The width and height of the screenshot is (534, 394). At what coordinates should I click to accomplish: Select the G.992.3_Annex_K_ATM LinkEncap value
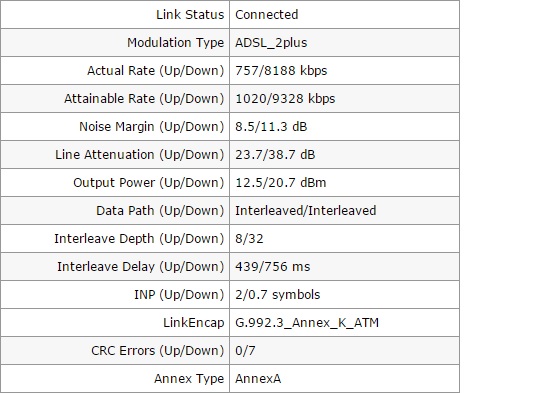coord(307,322)
